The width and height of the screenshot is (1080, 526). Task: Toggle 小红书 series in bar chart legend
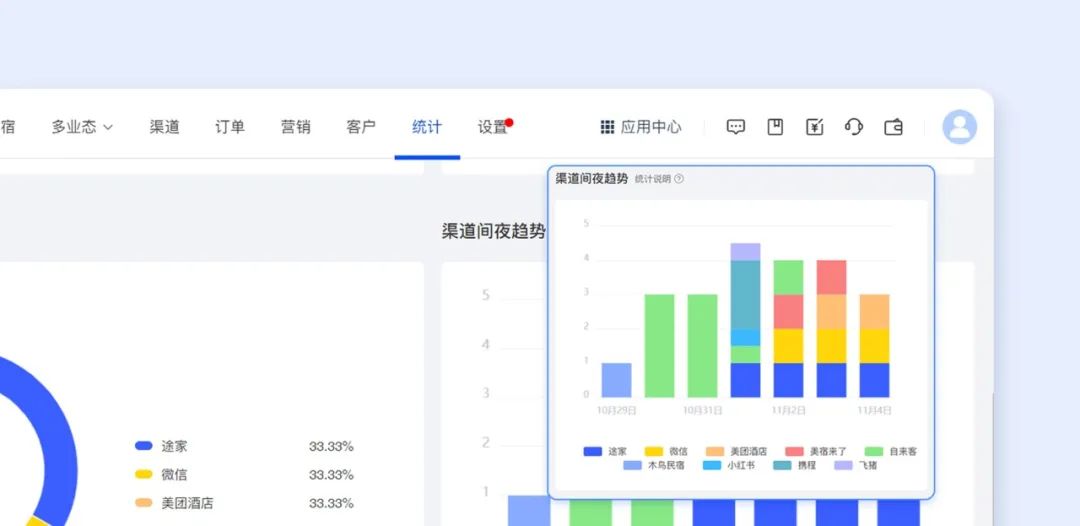(729, 465)
